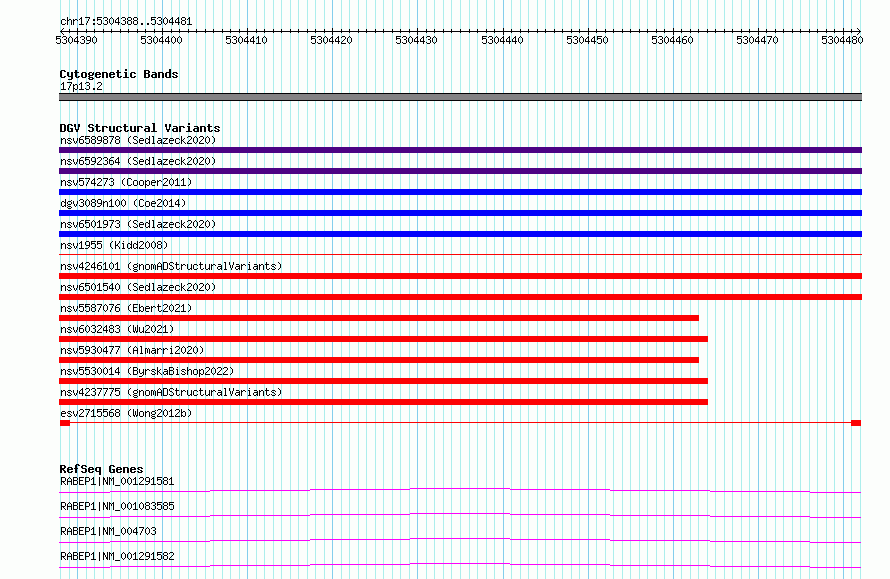Click ruler position 5304430
This screenshot has height=579, width=890.
click(x=417, y=40)
